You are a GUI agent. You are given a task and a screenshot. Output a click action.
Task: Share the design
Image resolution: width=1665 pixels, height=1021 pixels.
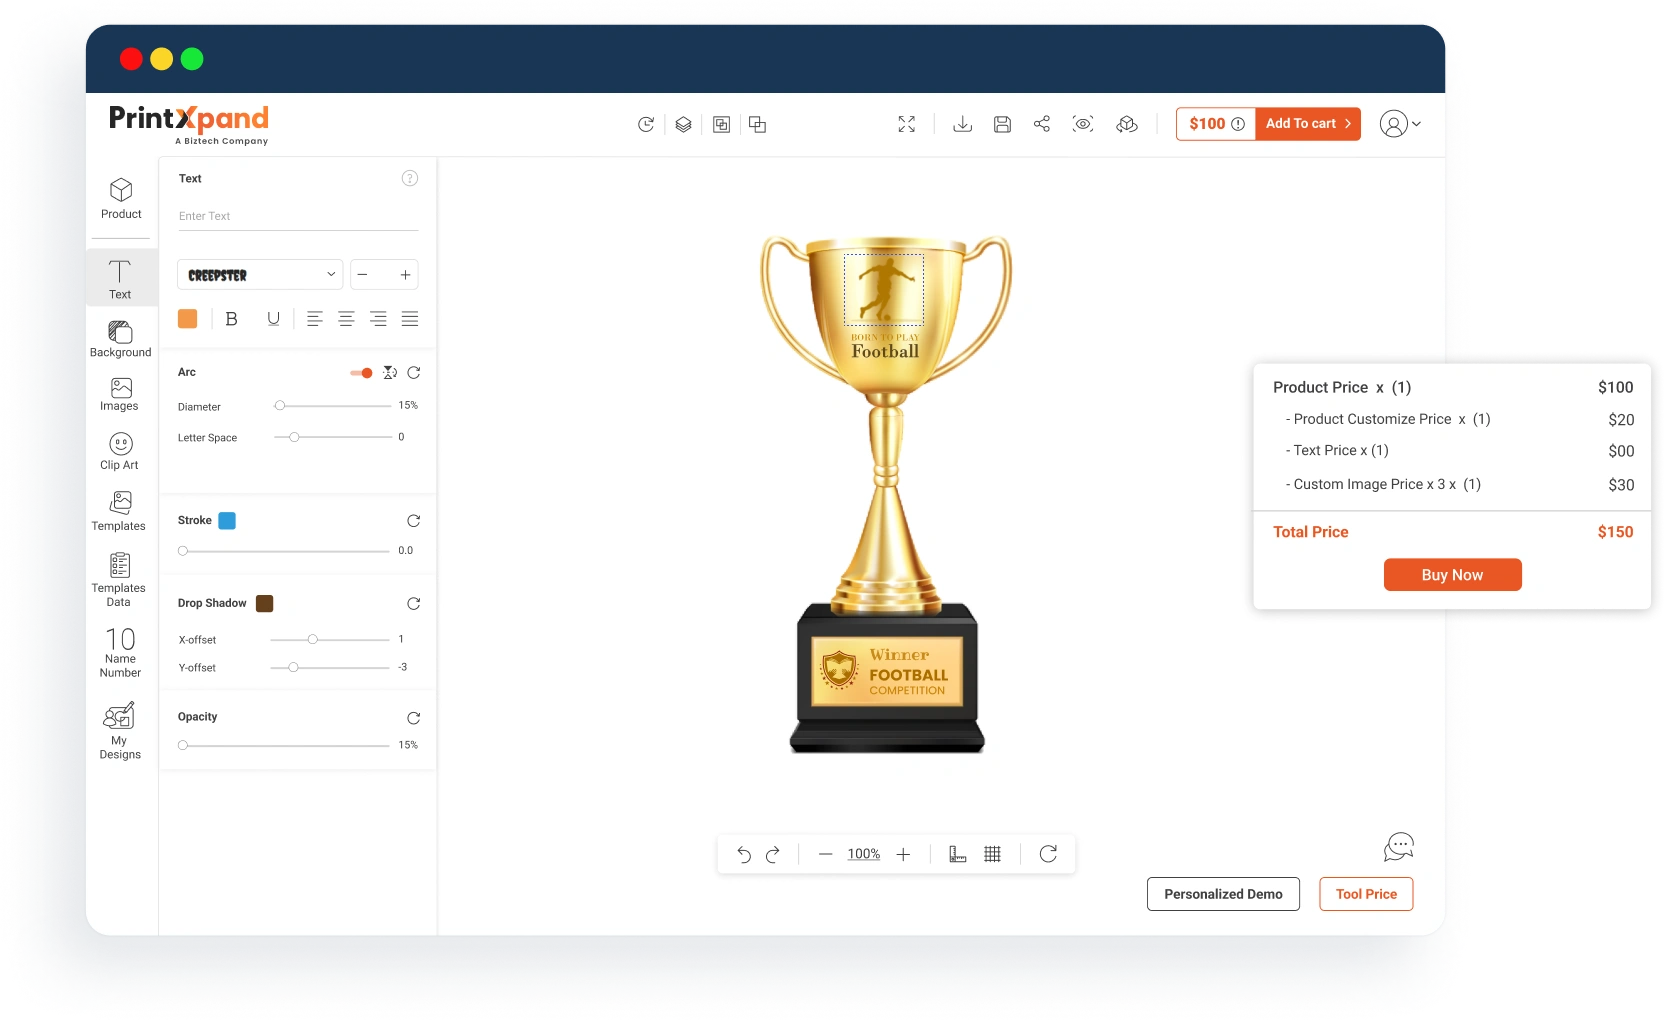1042,123
